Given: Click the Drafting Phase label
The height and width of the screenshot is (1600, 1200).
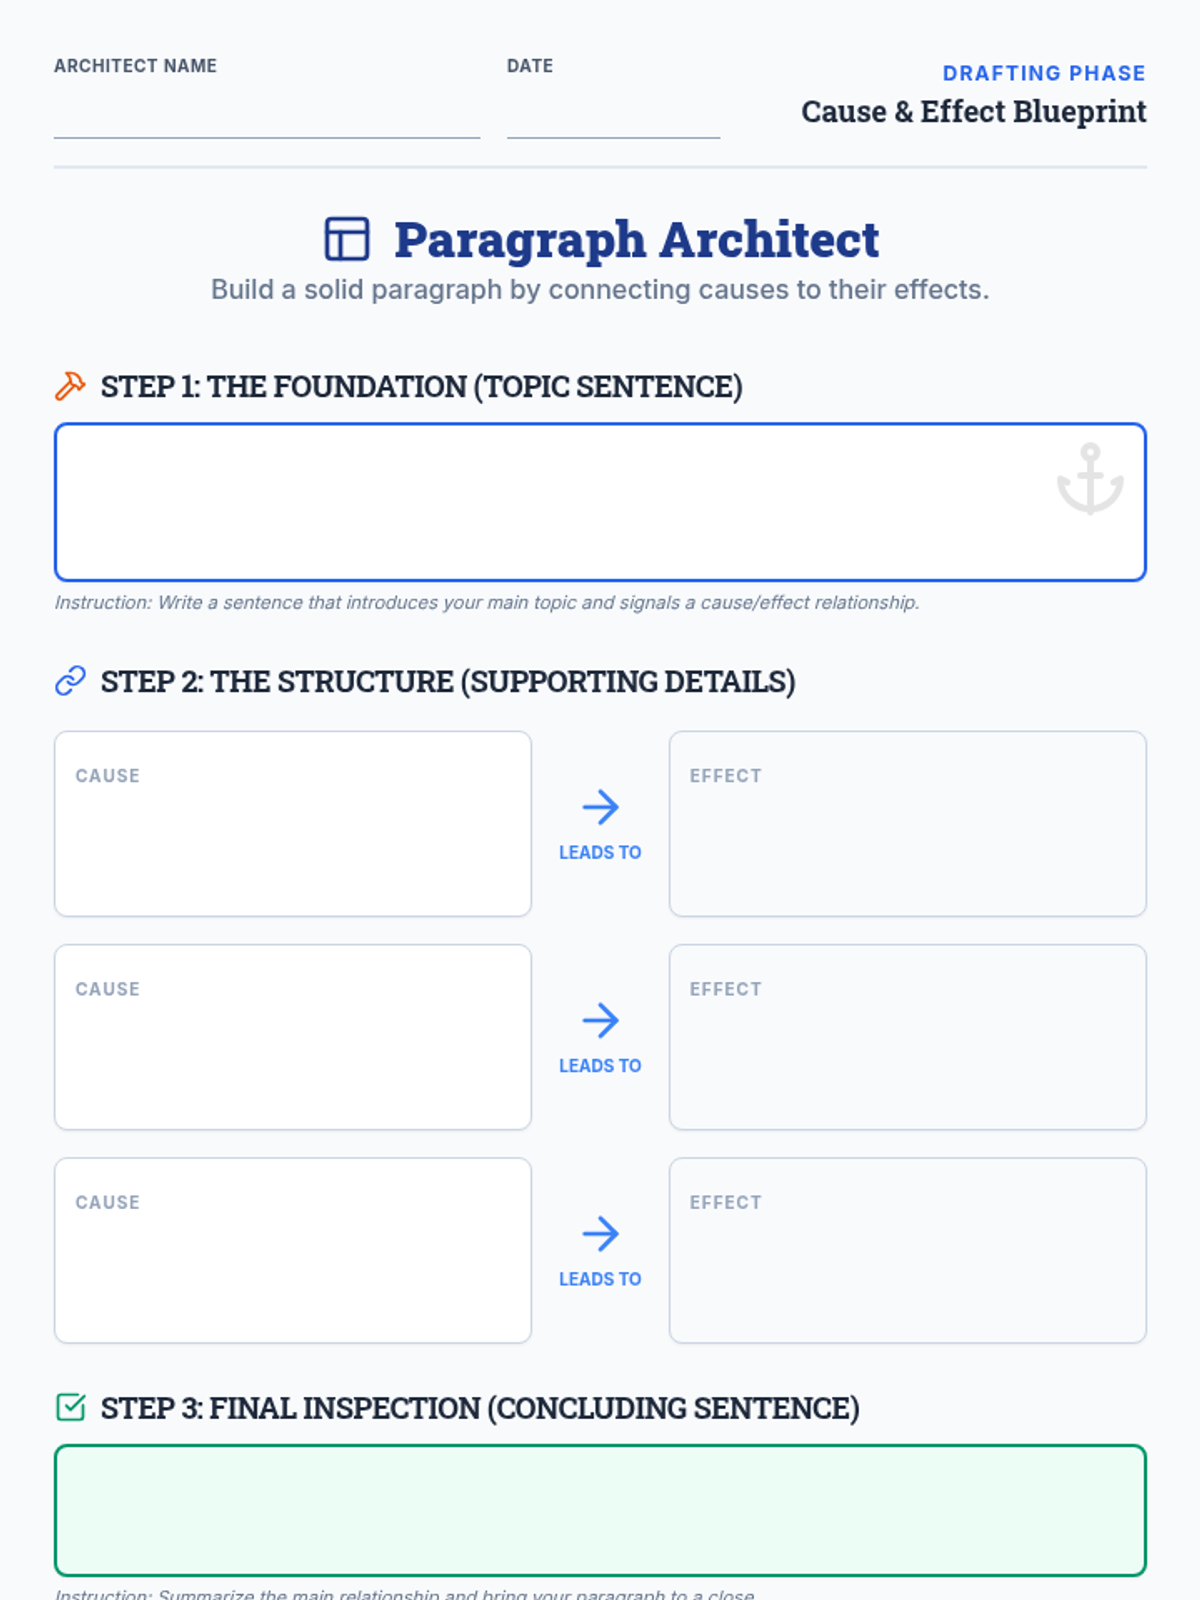Looking at the screenshot, I should 1044,73.
